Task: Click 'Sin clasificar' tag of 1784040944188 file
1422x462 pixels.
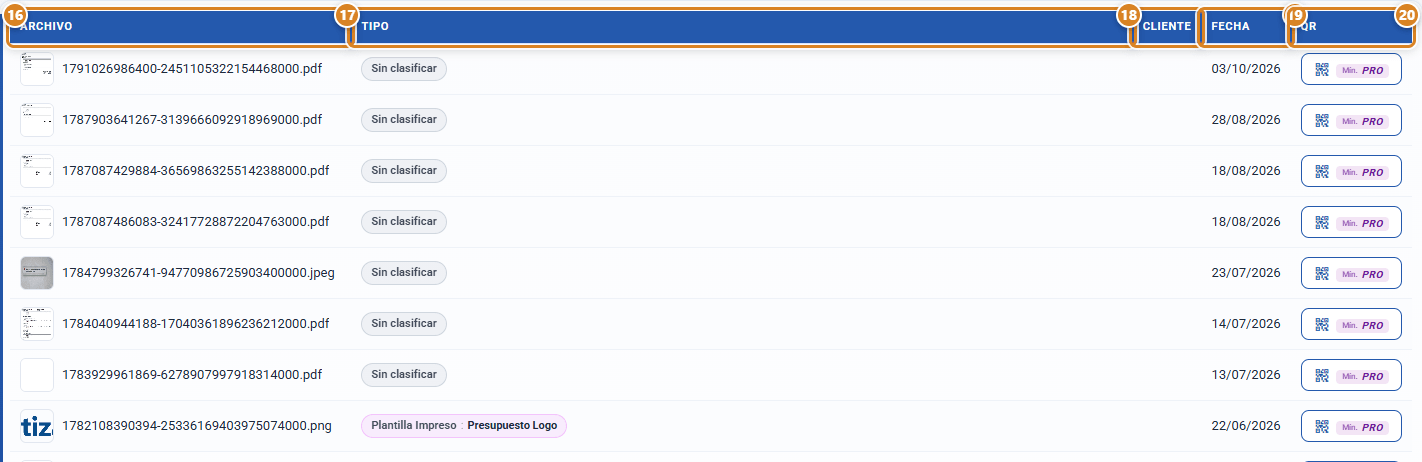Action: click(x=404, y=323)
